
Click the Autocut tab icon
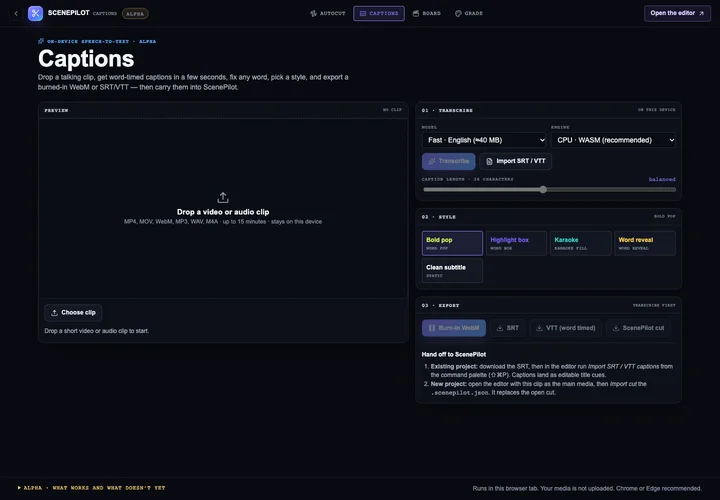pos(314,13)
